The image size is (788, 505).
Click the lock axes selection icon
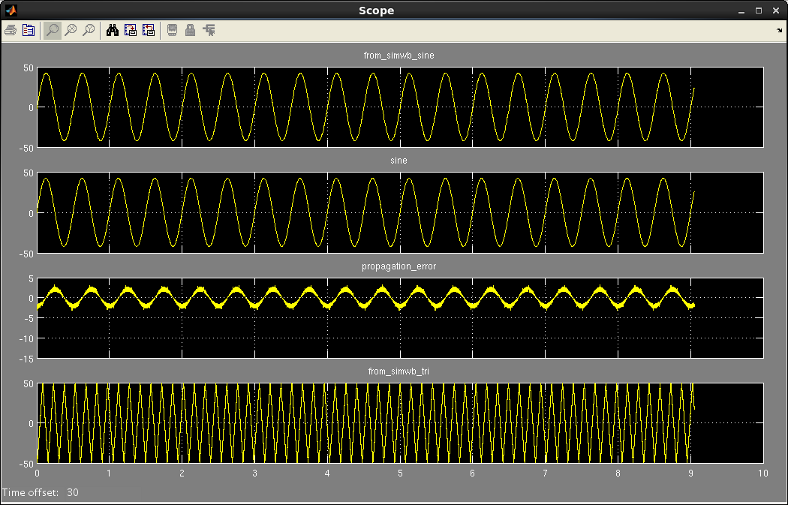click(190, 31)
